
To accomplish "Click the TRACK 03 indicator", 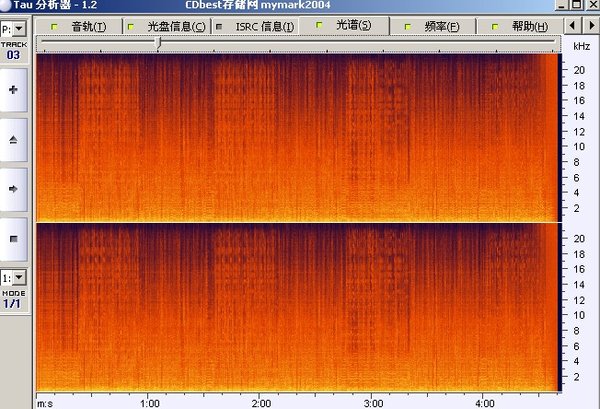I will pos(14,51).
